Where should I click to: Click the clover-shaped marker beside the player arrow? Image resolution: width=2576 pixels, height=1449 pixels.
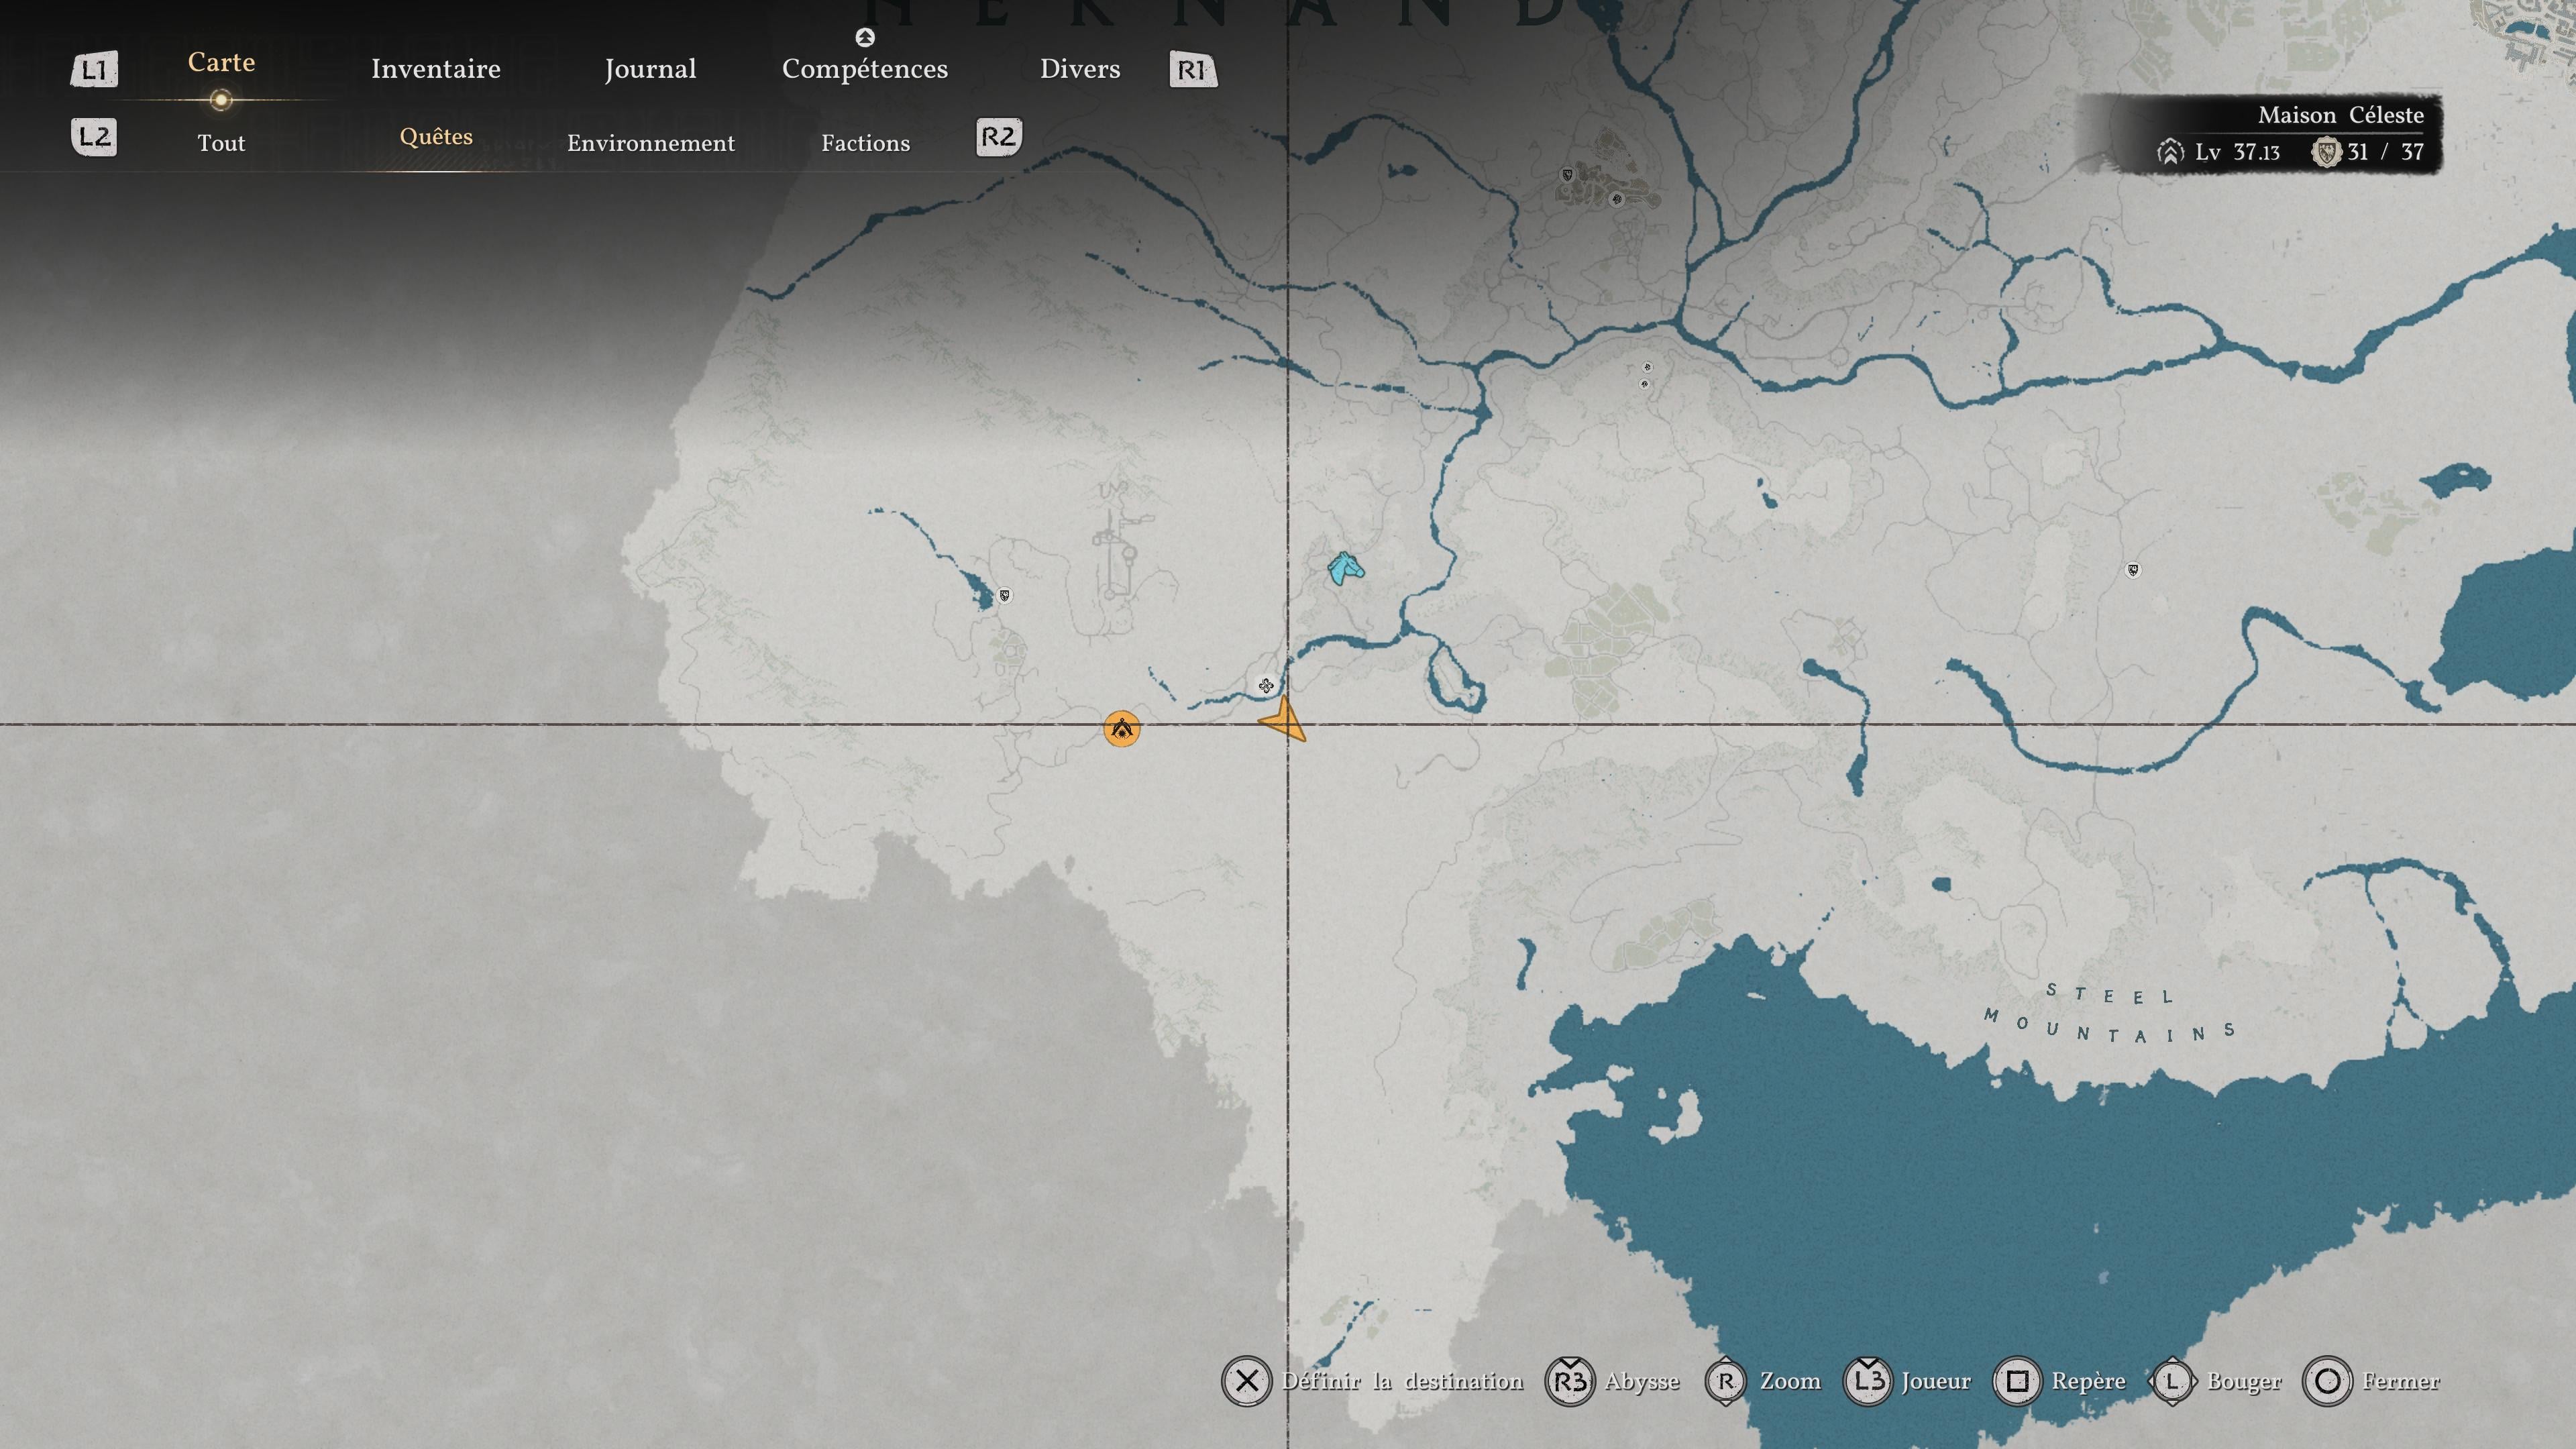(x=1266, y=686)
